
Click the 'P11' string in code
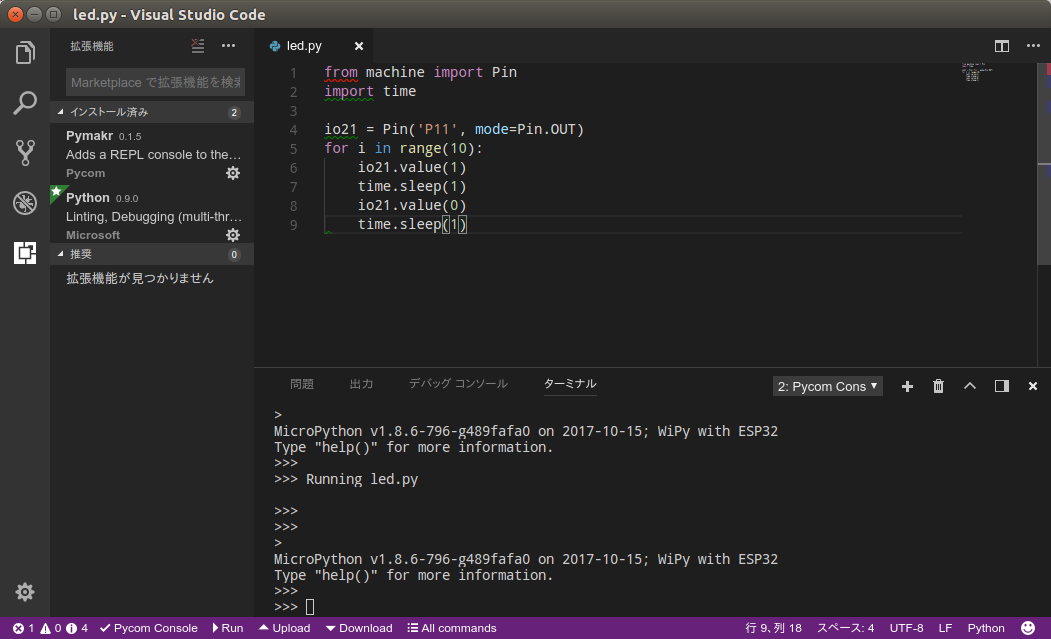point(437,129)
